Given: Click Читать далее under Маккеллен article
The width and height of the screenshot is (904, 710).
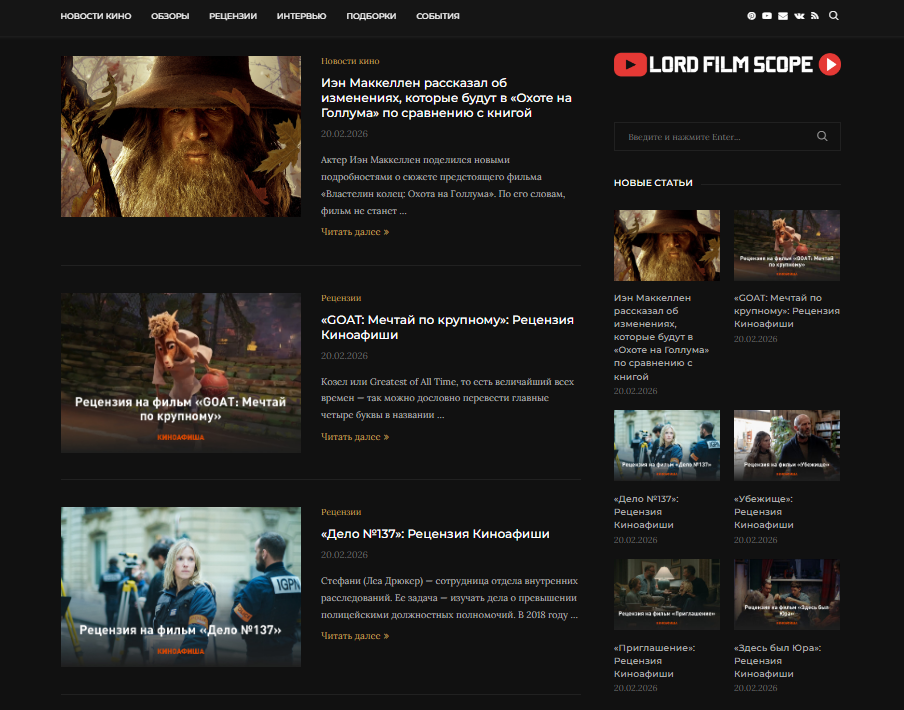Looking at the screenshot, I should [x=355, y=232].
